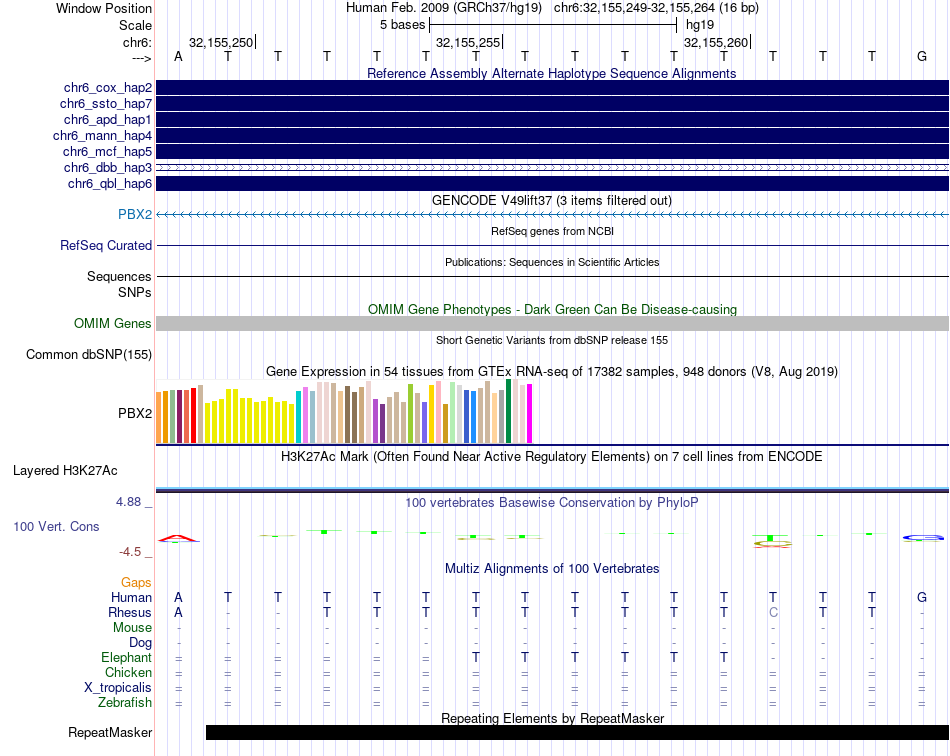
Task: Open the 100 vertebrates PhyloP title
Action: click(x=551, y=503)
